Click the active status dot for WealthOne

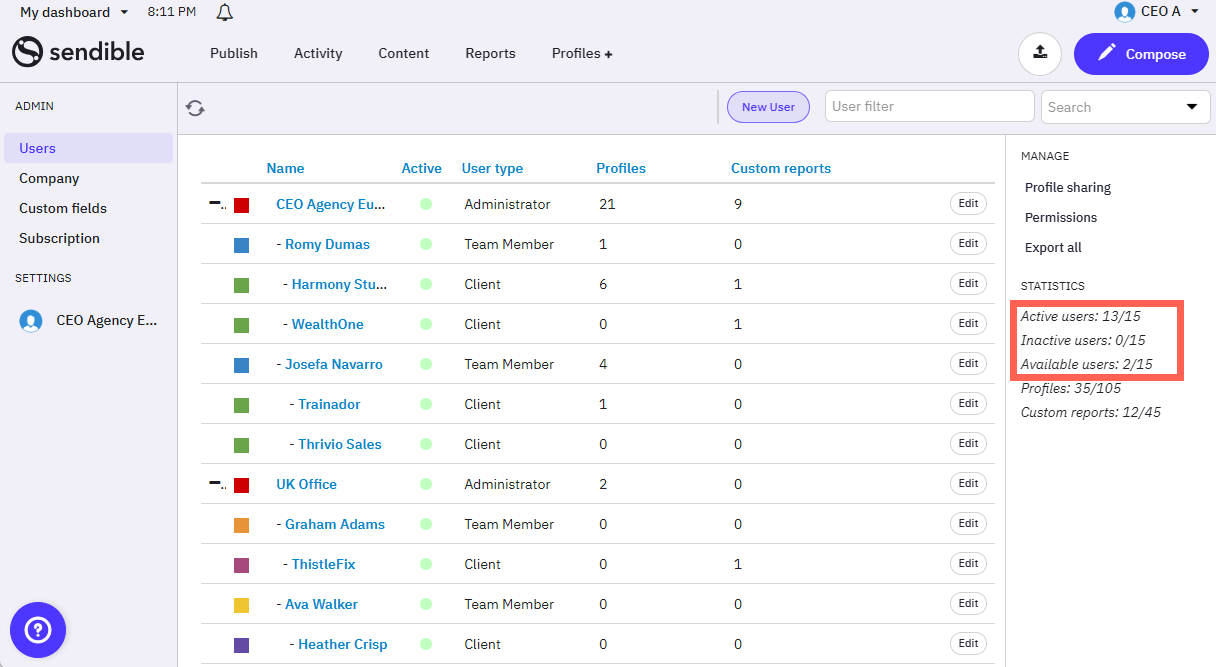(x=426, y=324)
